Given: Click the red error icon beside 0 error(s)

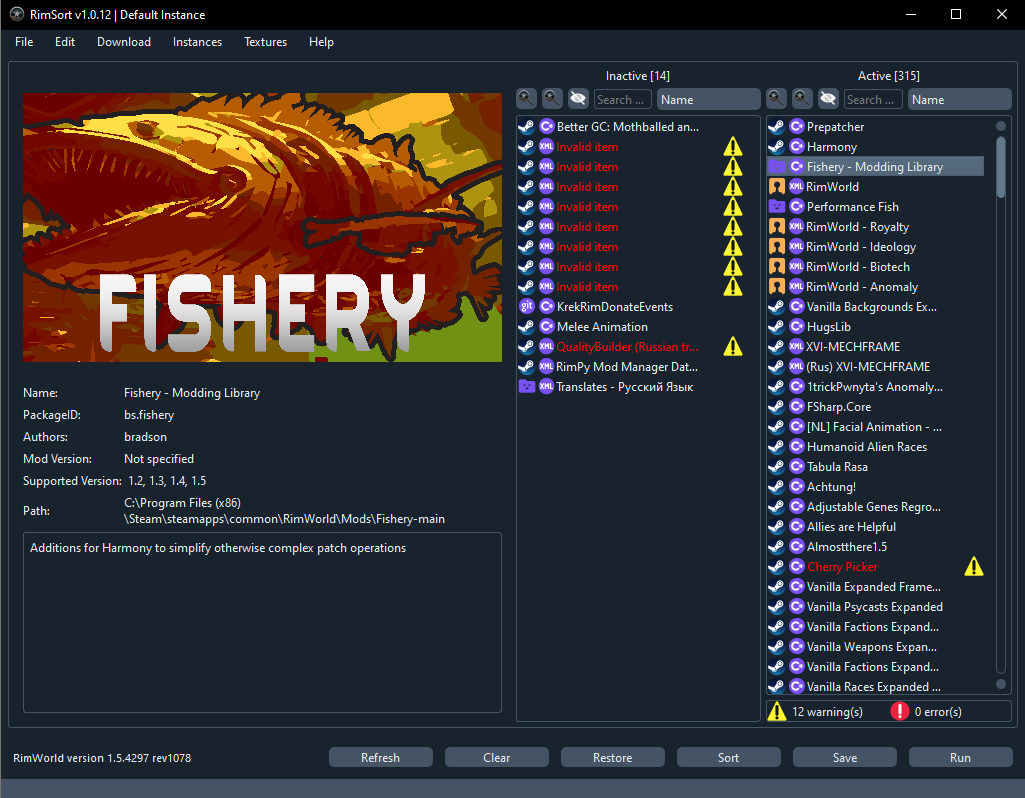Looking at the screenshot, I should 899,711.
